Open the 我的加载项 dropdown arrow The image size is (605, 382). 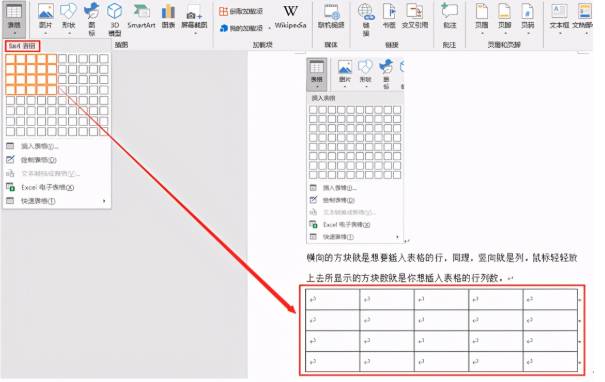(x=269, y=28)
